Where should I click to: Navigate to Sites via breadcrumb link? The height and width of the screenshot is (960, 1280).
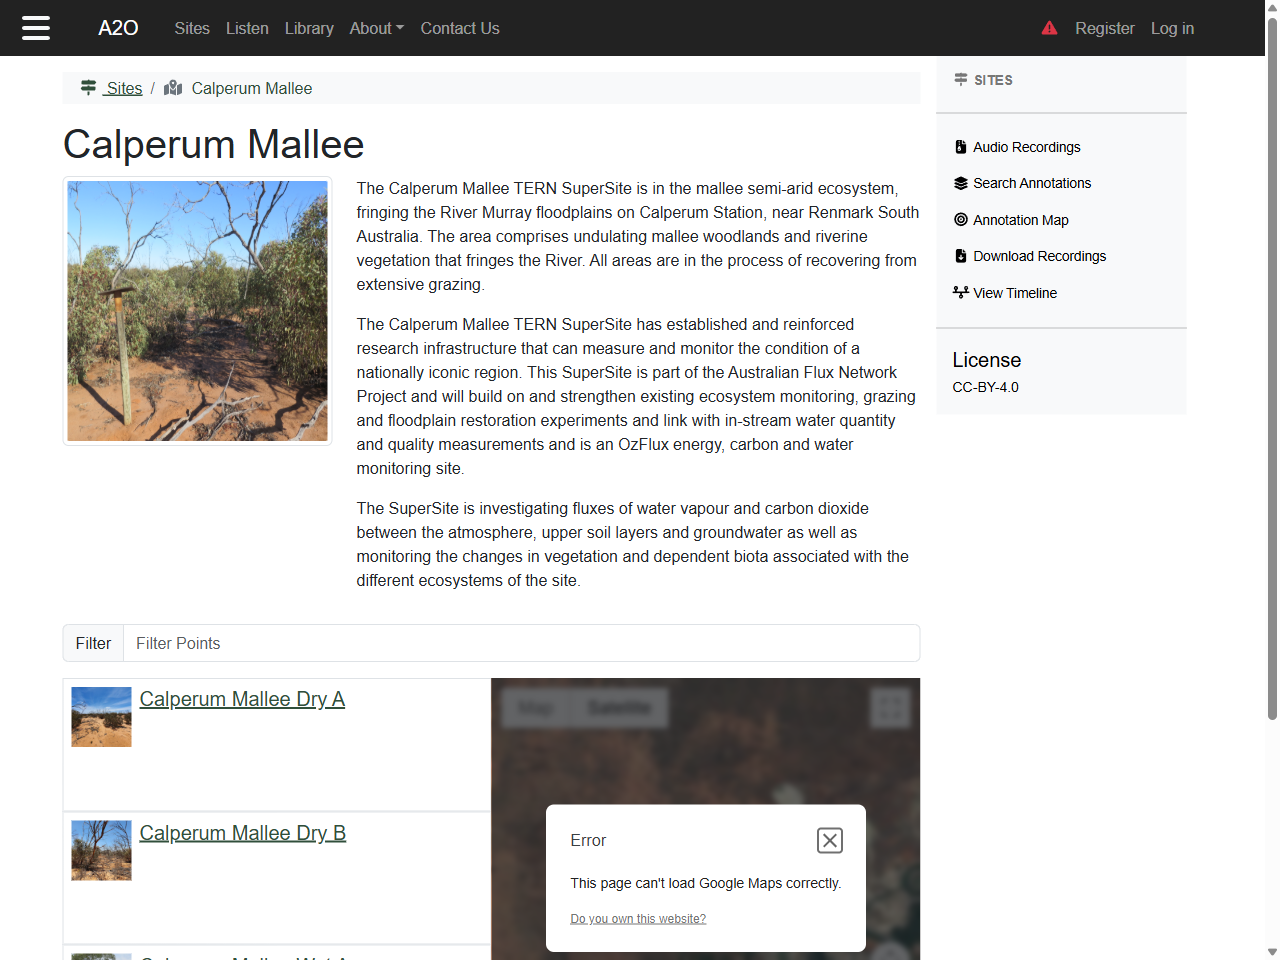pos(124,88)
